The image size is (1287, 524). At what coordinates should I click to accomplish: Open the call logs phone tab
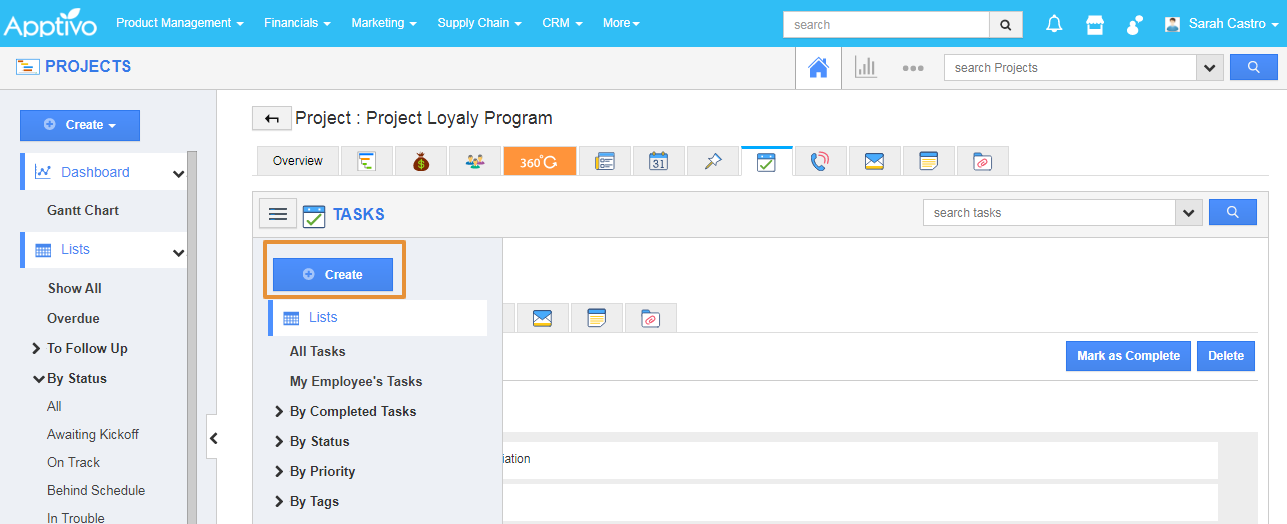(821, 161)
